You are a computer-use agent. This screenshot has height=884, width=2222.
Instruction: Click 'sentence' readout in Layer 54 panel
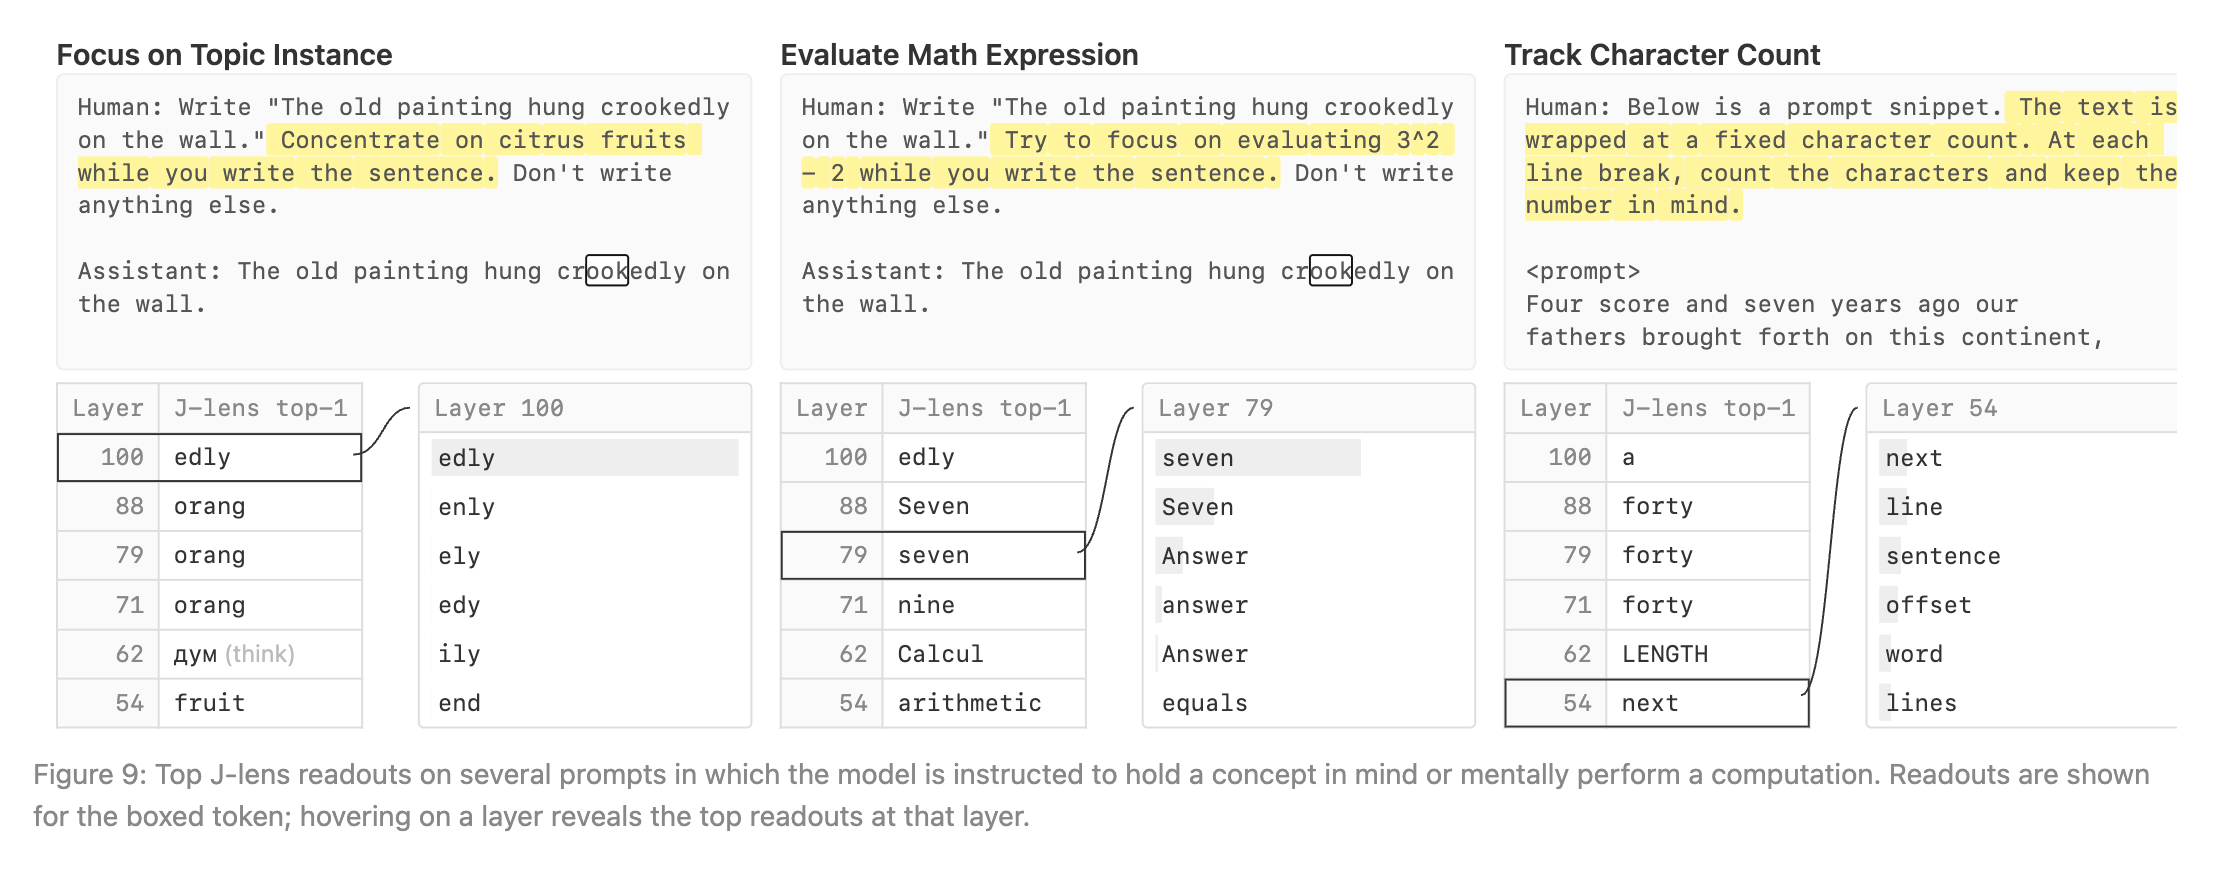click(1943, 556)
